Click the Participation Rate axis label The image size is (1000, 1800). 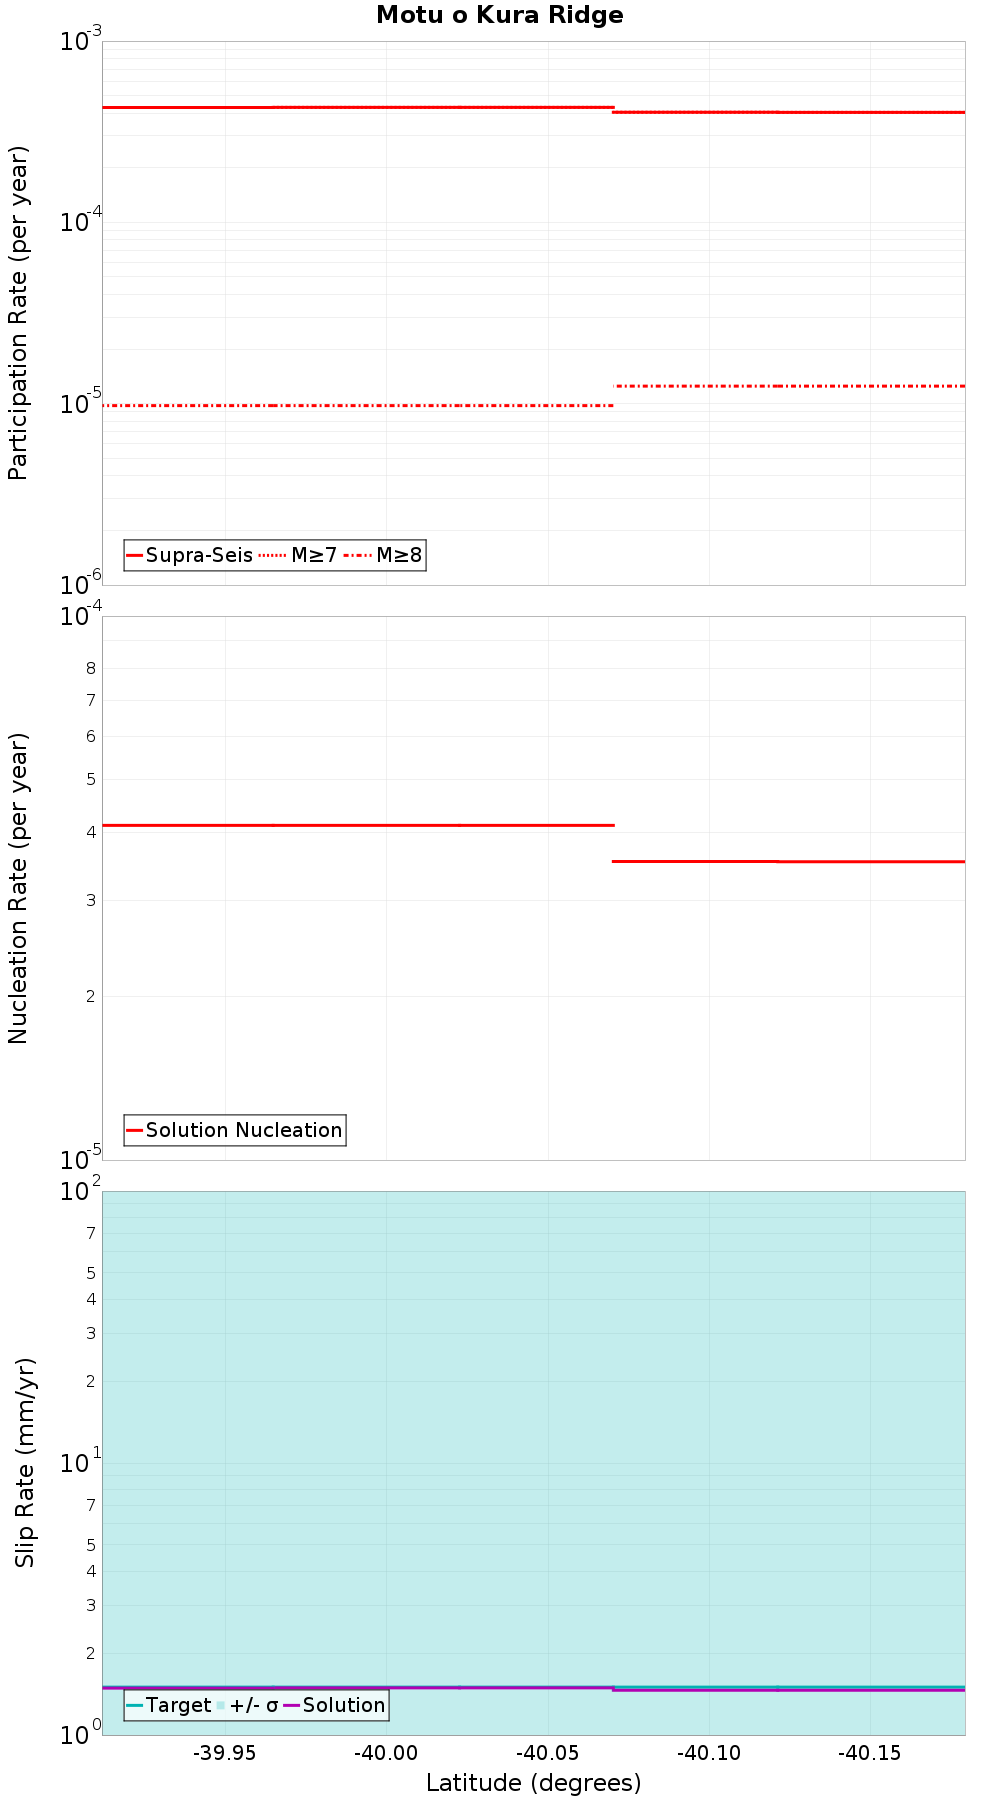click(18, 313)
